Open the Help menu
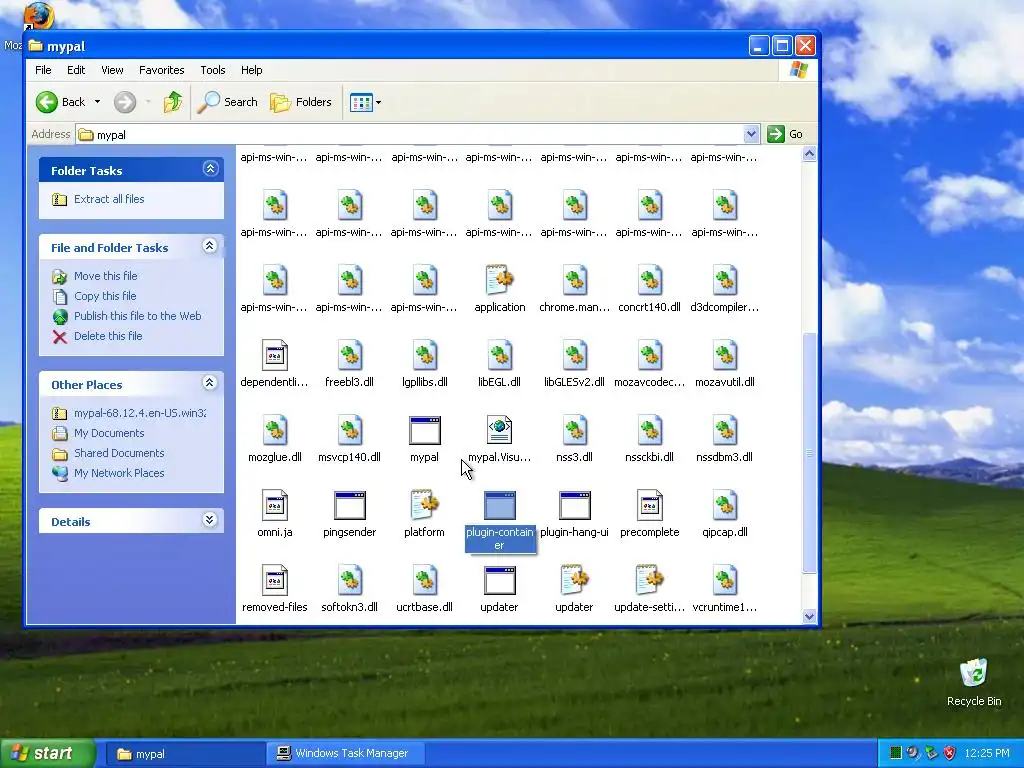The width and height of the screenshot is (1024, 768). (x=251, y=70)
